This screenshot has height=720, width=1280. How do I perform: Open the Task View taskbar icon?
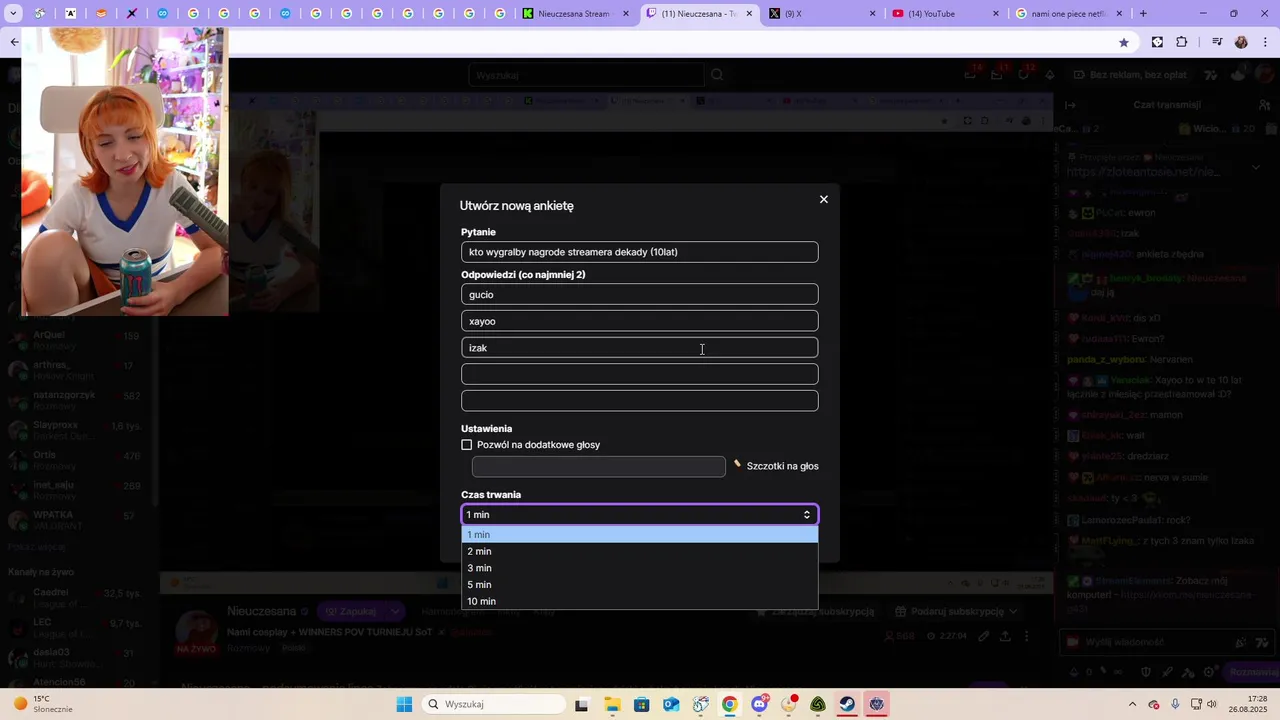(x=582, y=704)
